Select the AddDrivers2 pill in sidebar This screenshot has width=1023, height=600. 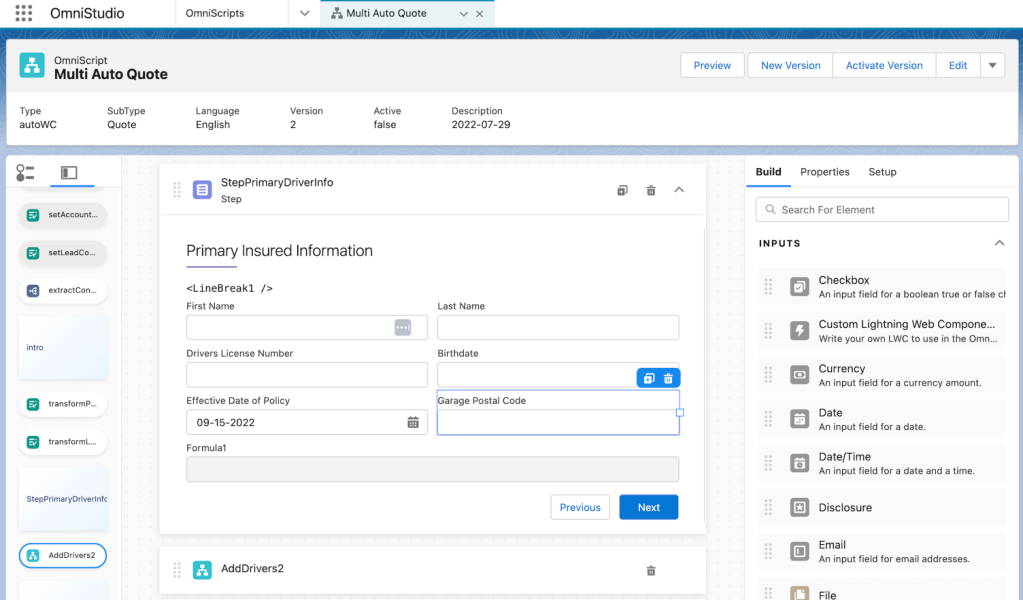tap(63, 556)
